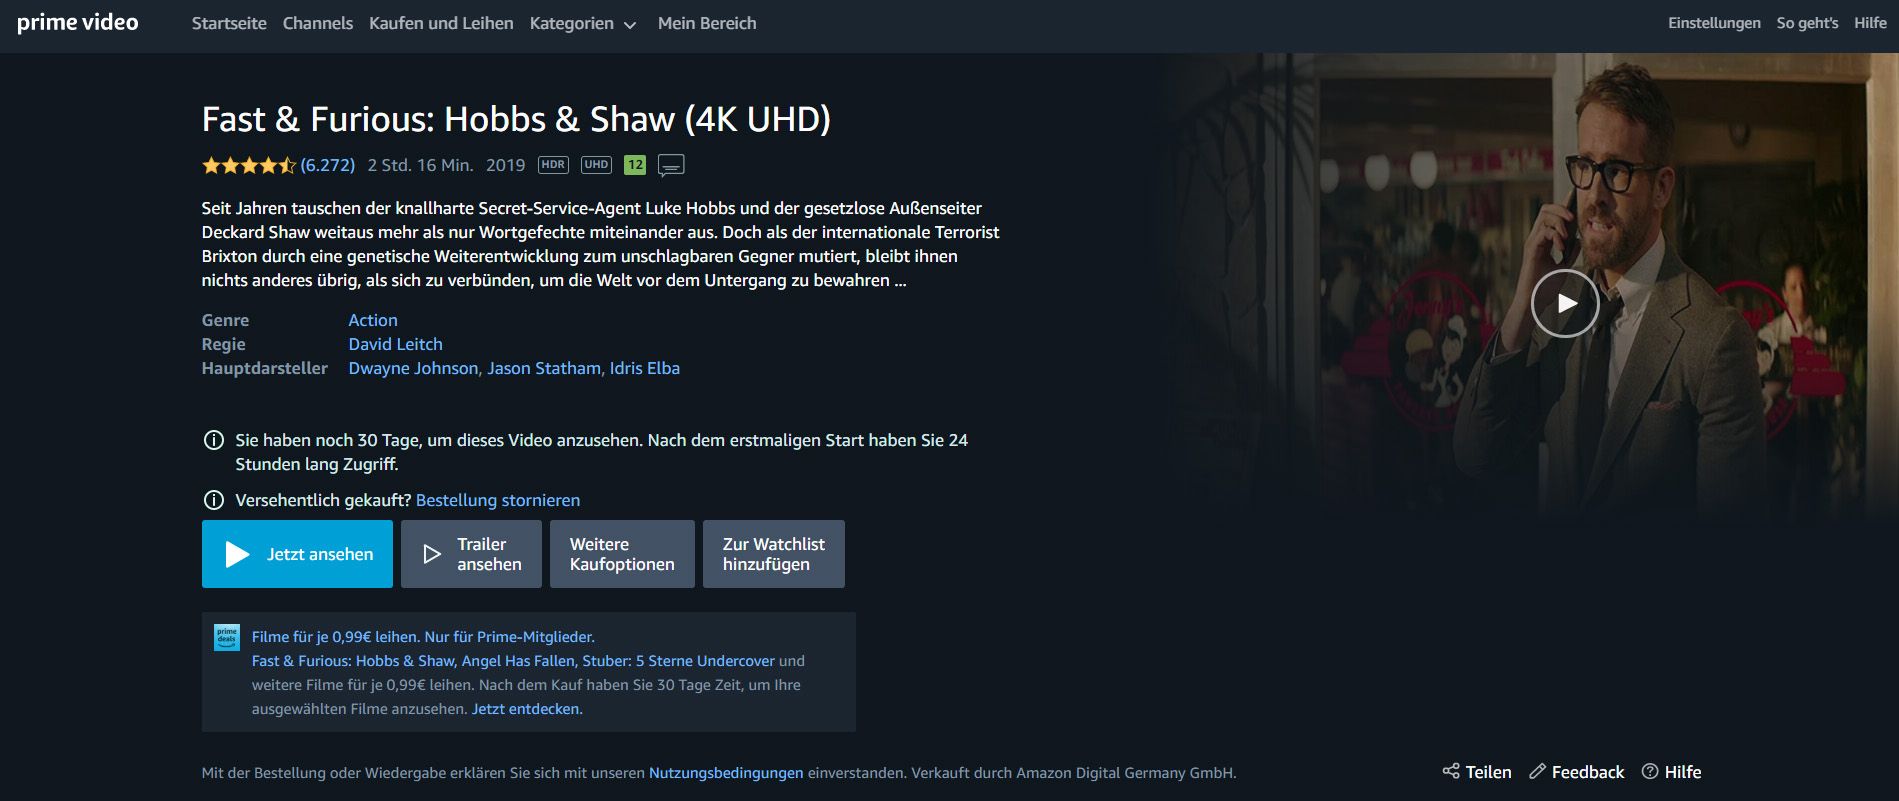Viewport: 1899px width, 801px height.
Task: Open Dwayne Johnson actor link
Action: point(413,368)
